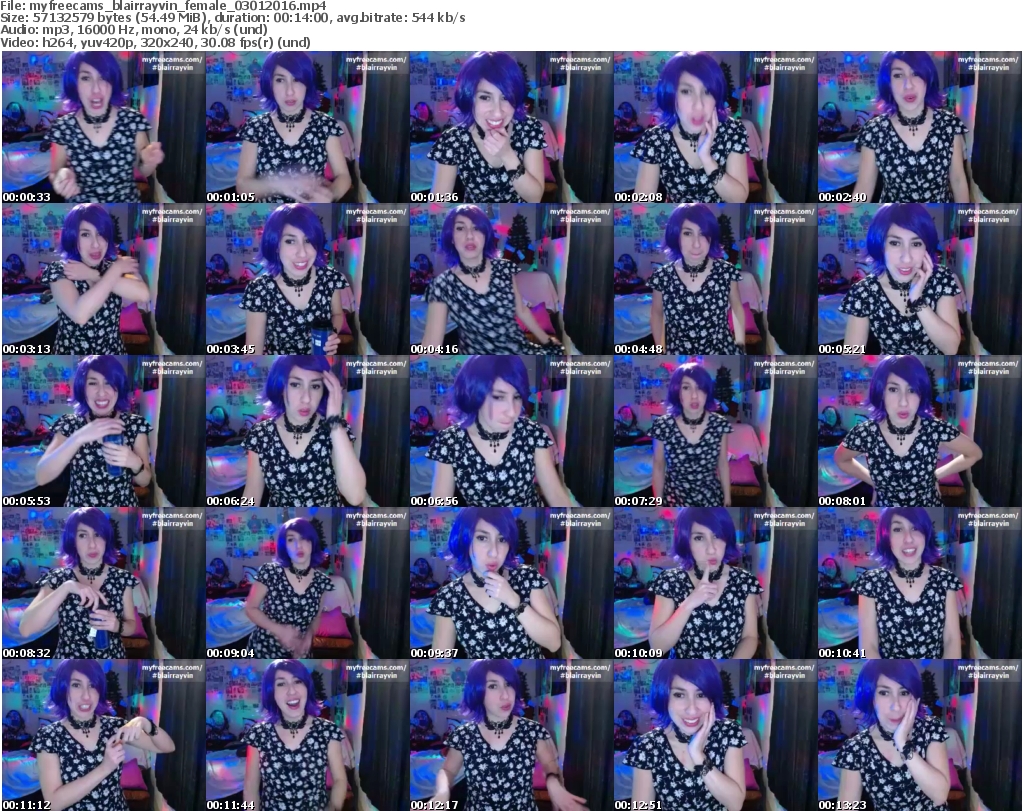
Task: Select the thumbnail marked 00:04:48
Action: point(715,279)
